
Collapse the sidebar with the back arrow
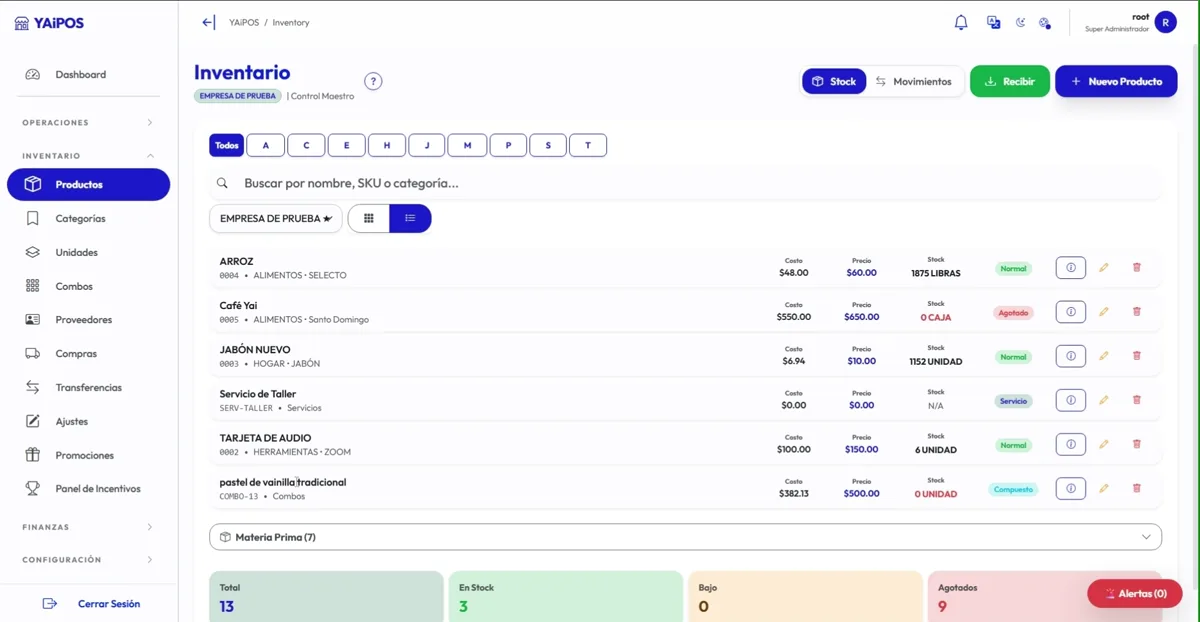[x=208, y=22]
